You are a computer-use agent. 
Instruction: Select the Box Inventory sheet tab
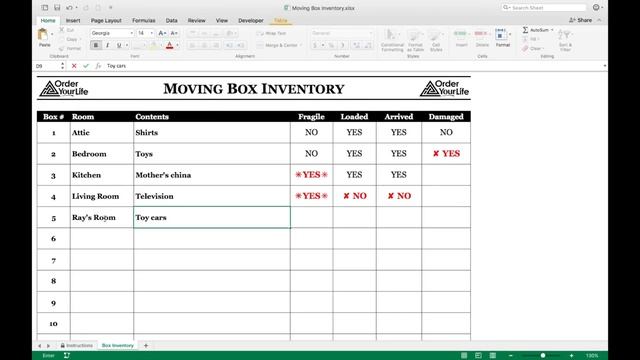[118, 345]
